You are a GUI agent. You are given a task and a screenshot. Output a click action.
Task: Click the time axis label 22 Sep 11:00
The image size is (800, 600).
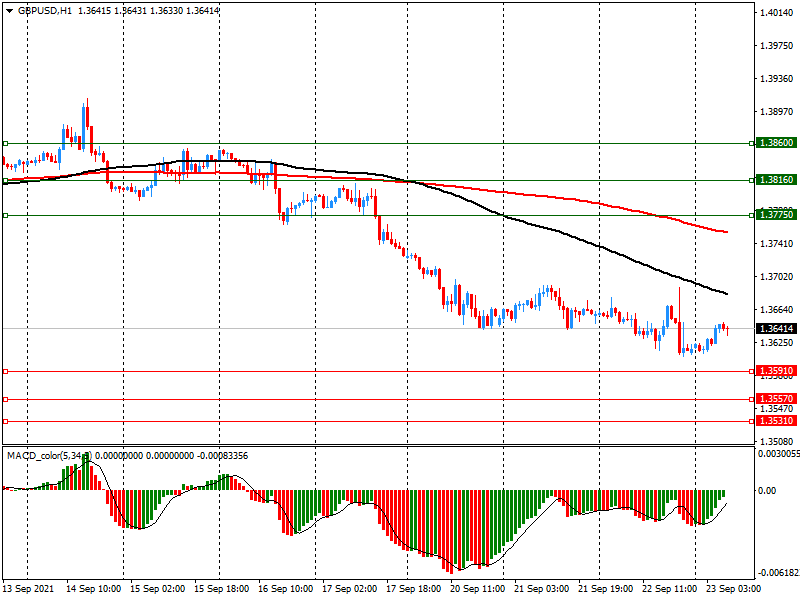(669, 589)
